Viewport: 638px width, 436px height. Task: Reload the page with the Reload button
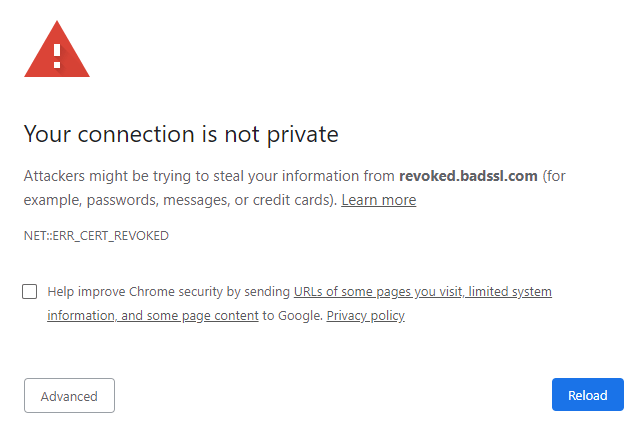588,395
